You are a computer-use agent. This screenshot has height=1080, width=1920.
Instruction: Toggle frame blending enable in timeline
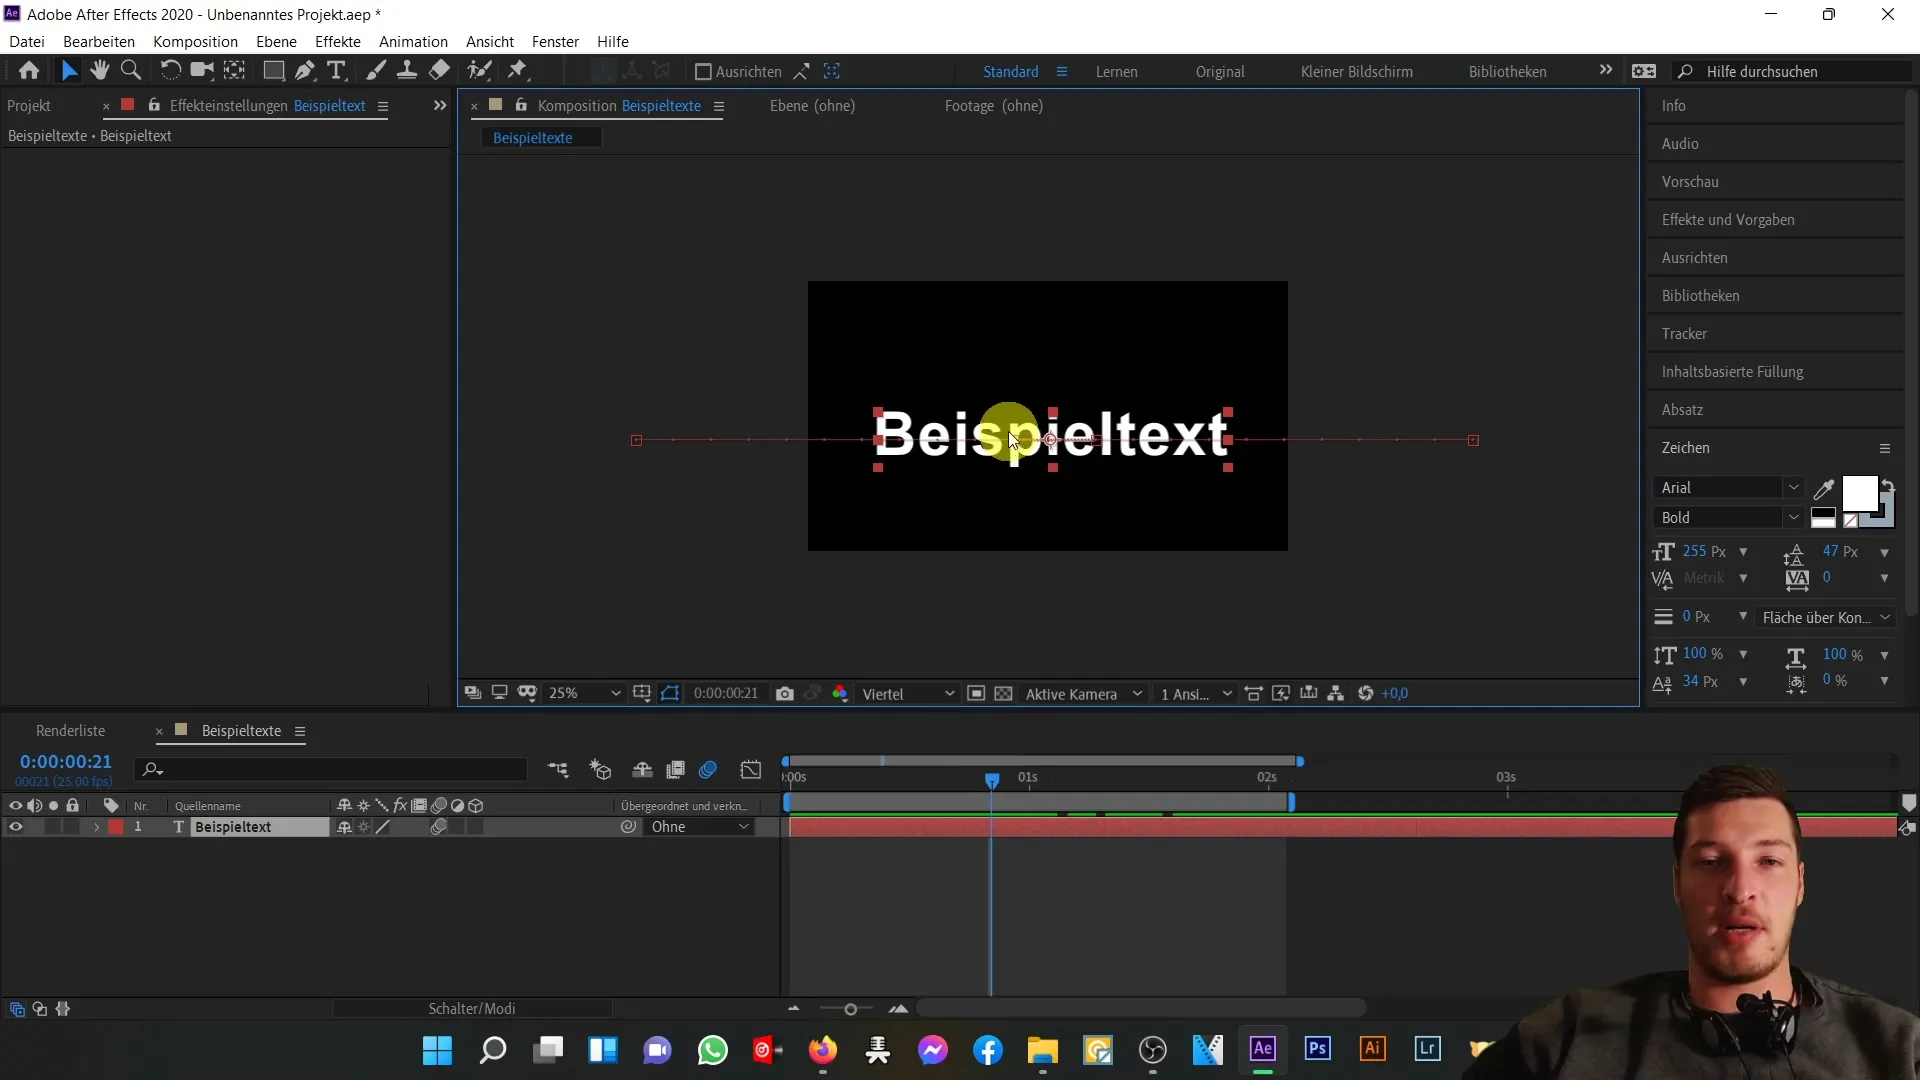(676, 770)
